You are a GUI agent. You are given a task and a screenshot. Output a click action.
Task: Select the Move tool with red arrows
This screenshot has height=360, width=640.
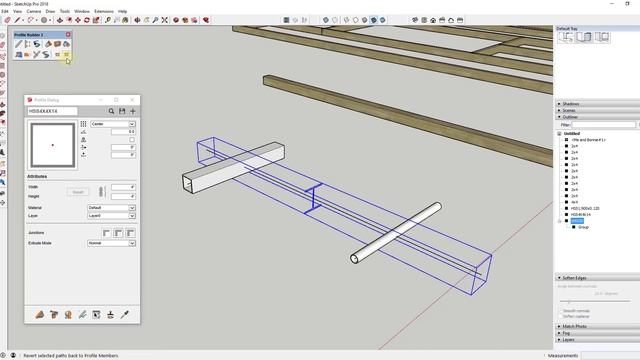pos(78,20)
